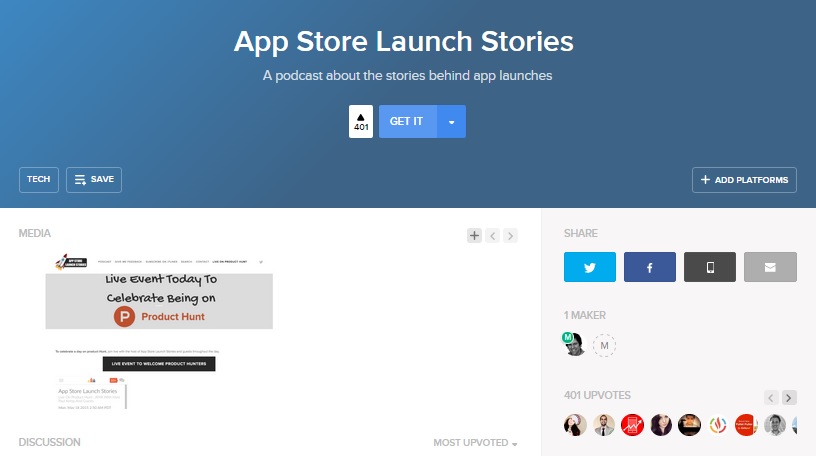Go to next media with right chevron
The image size is (816, 458).
(x=511, y=235)
